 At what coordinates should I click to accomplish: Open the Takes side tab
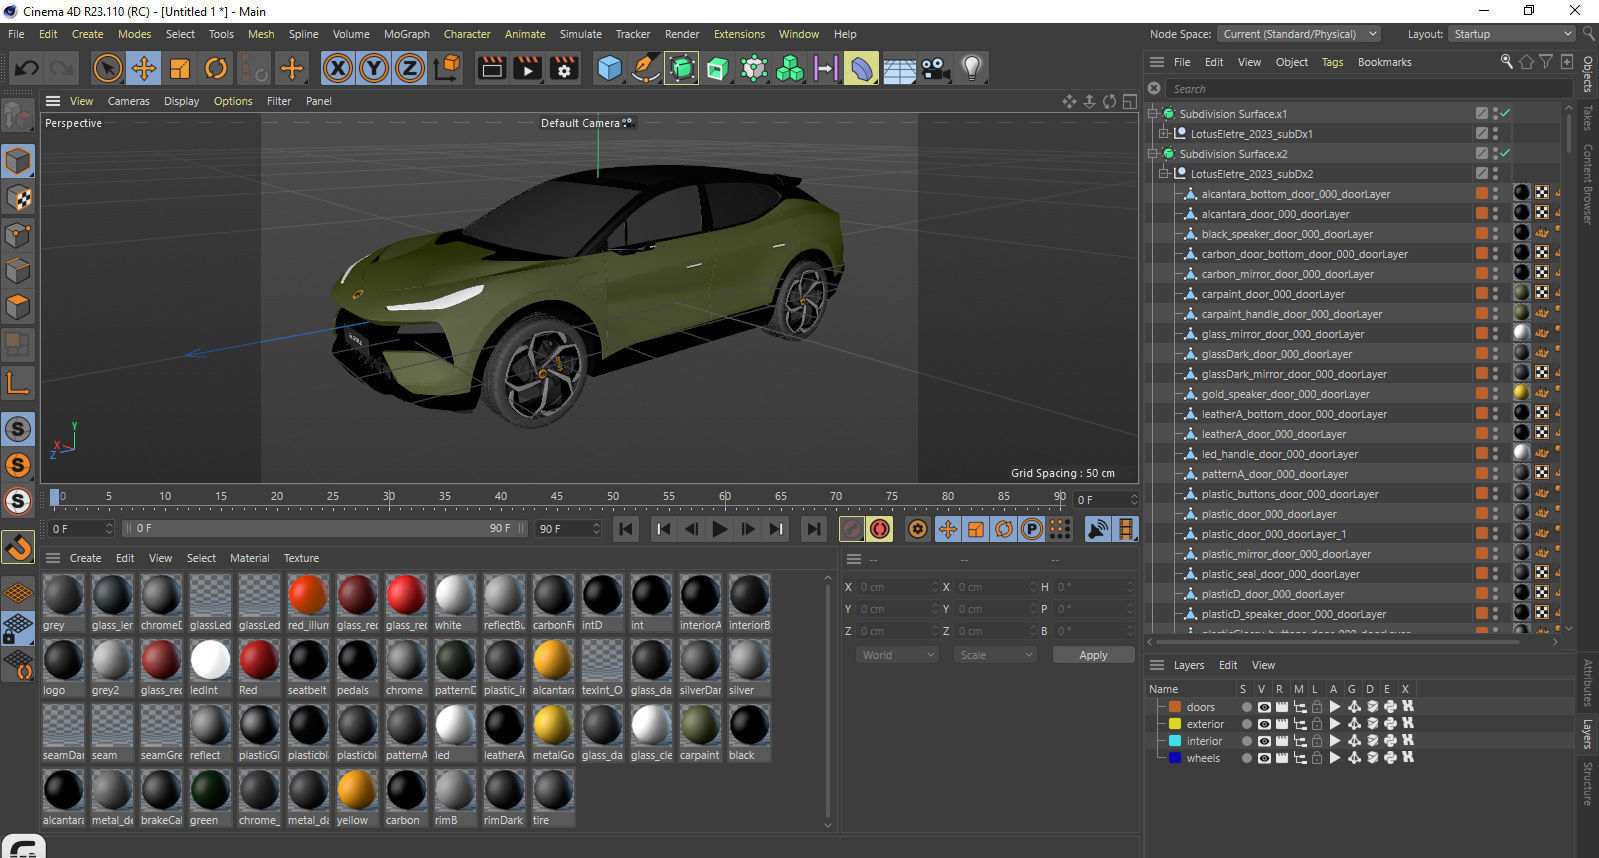coord(1588,117)
